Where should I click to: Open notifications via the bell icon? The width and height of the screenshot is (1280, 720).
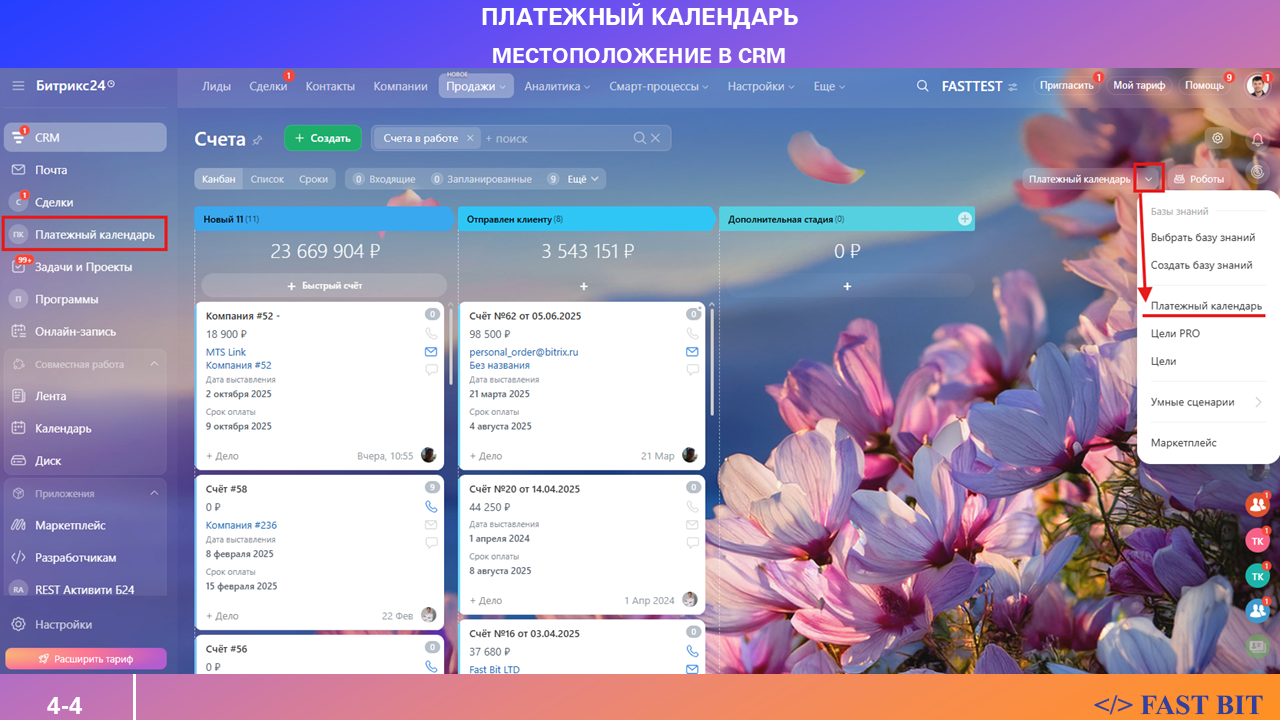pos(1258,139)
